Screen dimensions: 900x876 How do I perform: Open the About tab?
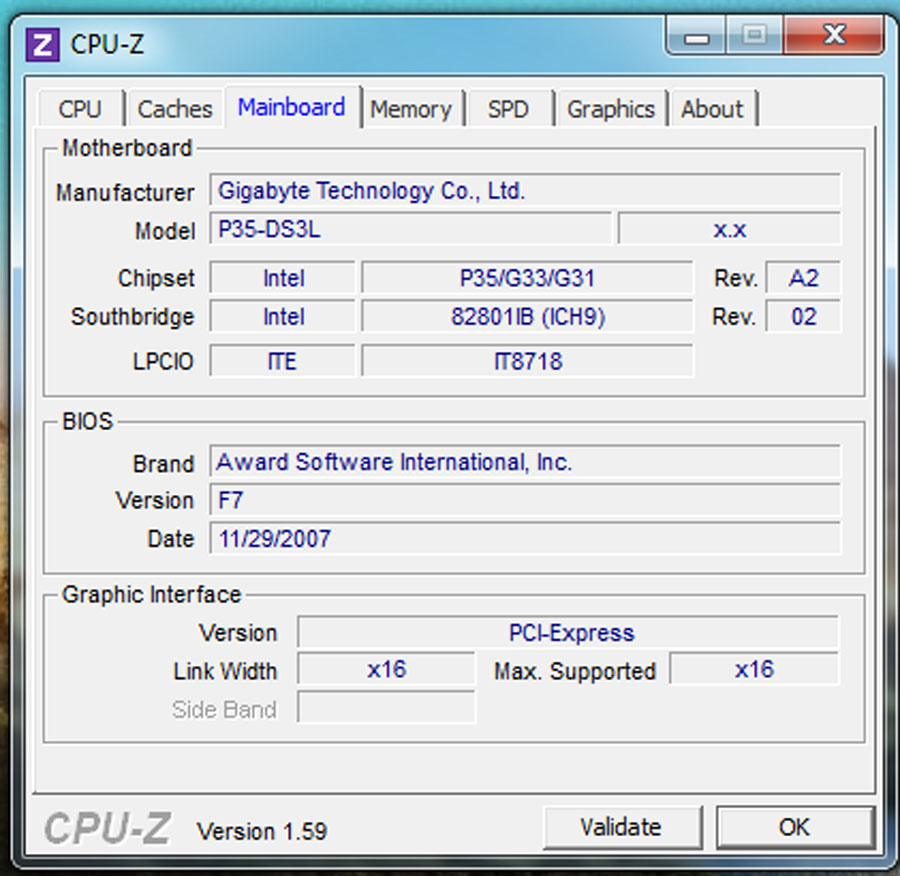pos(713,108)
